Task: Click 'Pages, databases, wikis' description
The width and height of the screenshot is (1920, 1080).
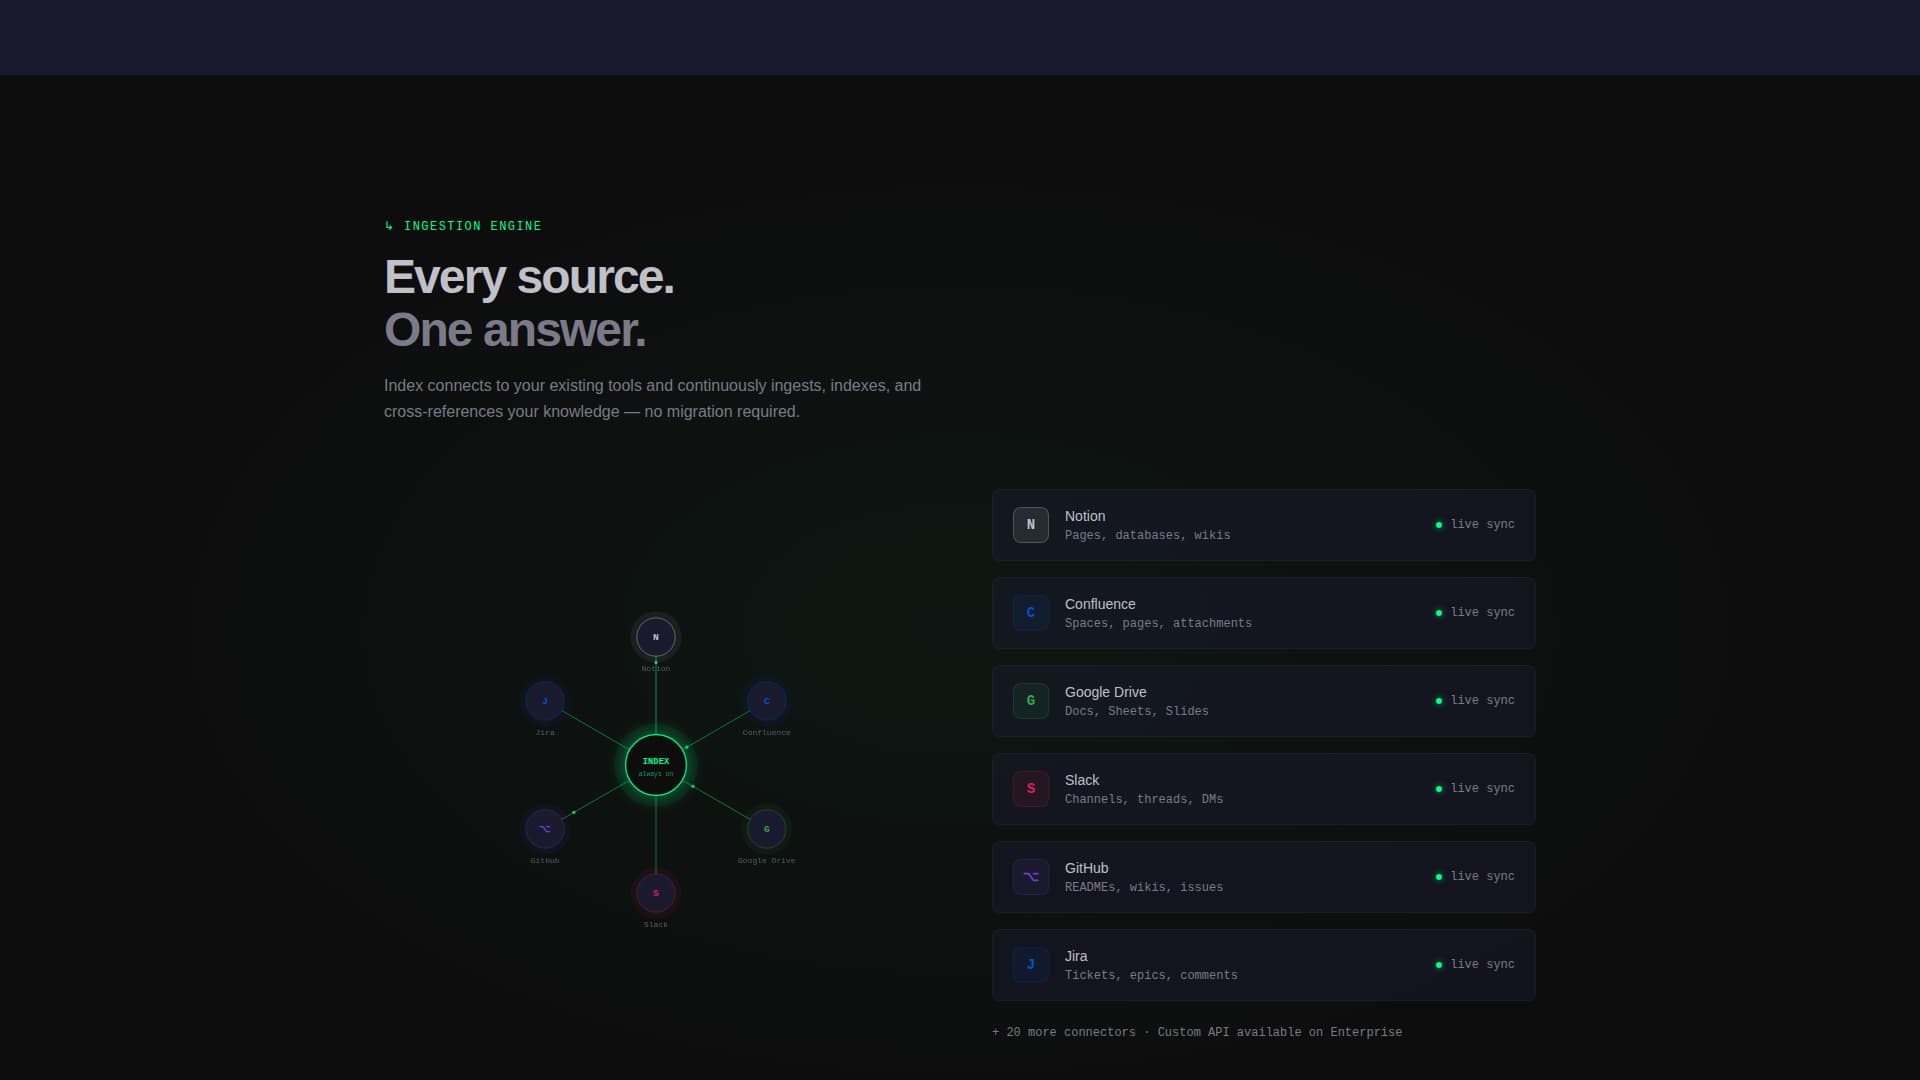Action: (x=1148, y=536)
